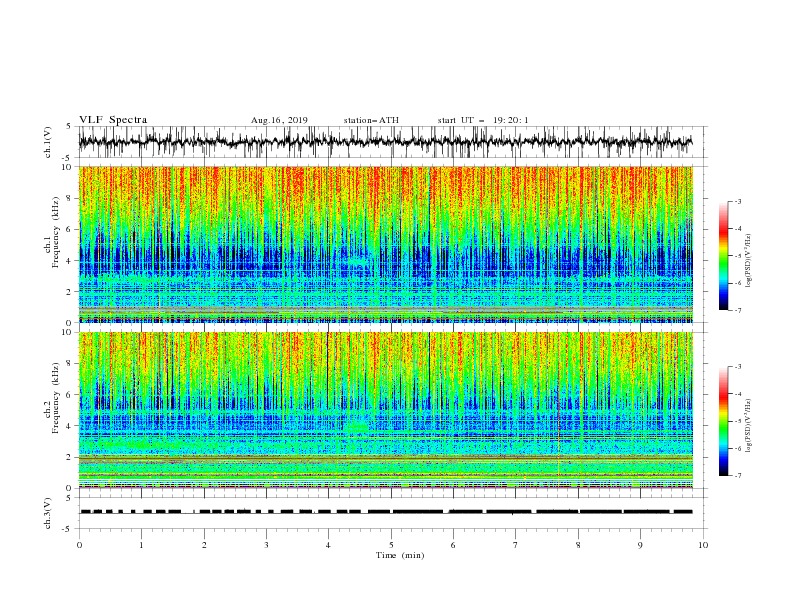Click time axis tick label "10" at the end of the time axis
Screen dimensions: 792x612
click(x=703, y=545)
